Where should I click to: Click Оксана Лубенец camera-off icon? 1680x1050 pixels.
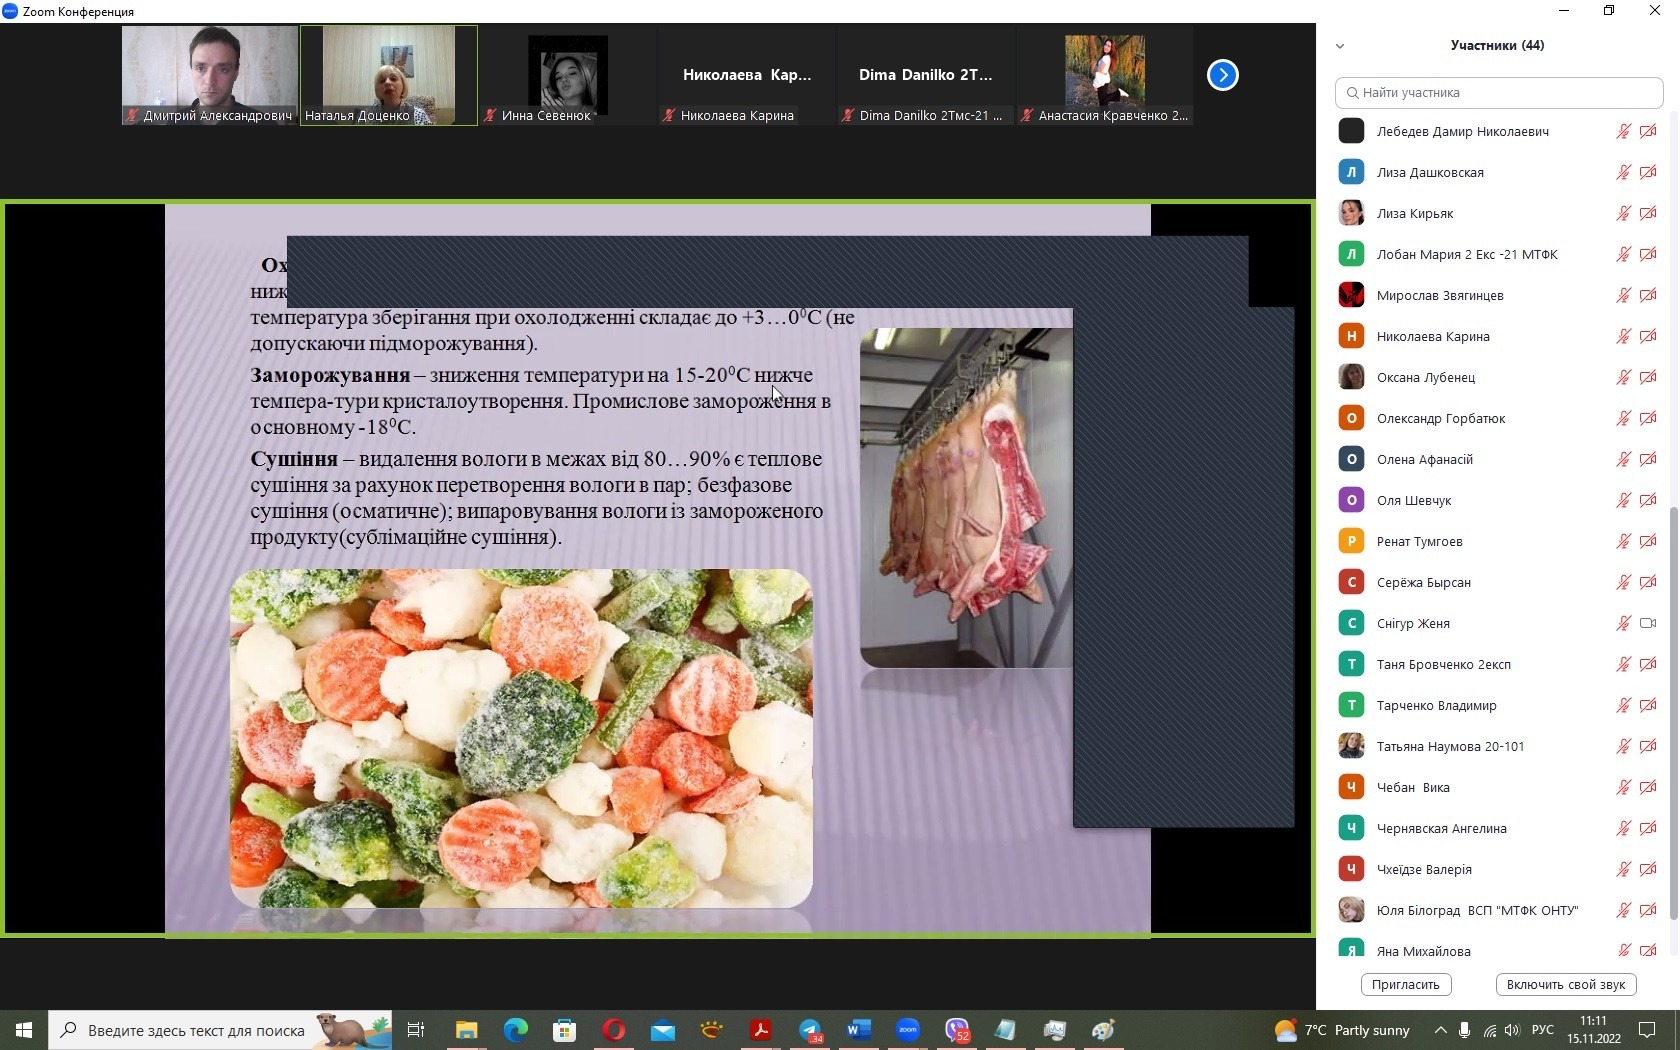pyautogui.click(x=1648, y=377)
